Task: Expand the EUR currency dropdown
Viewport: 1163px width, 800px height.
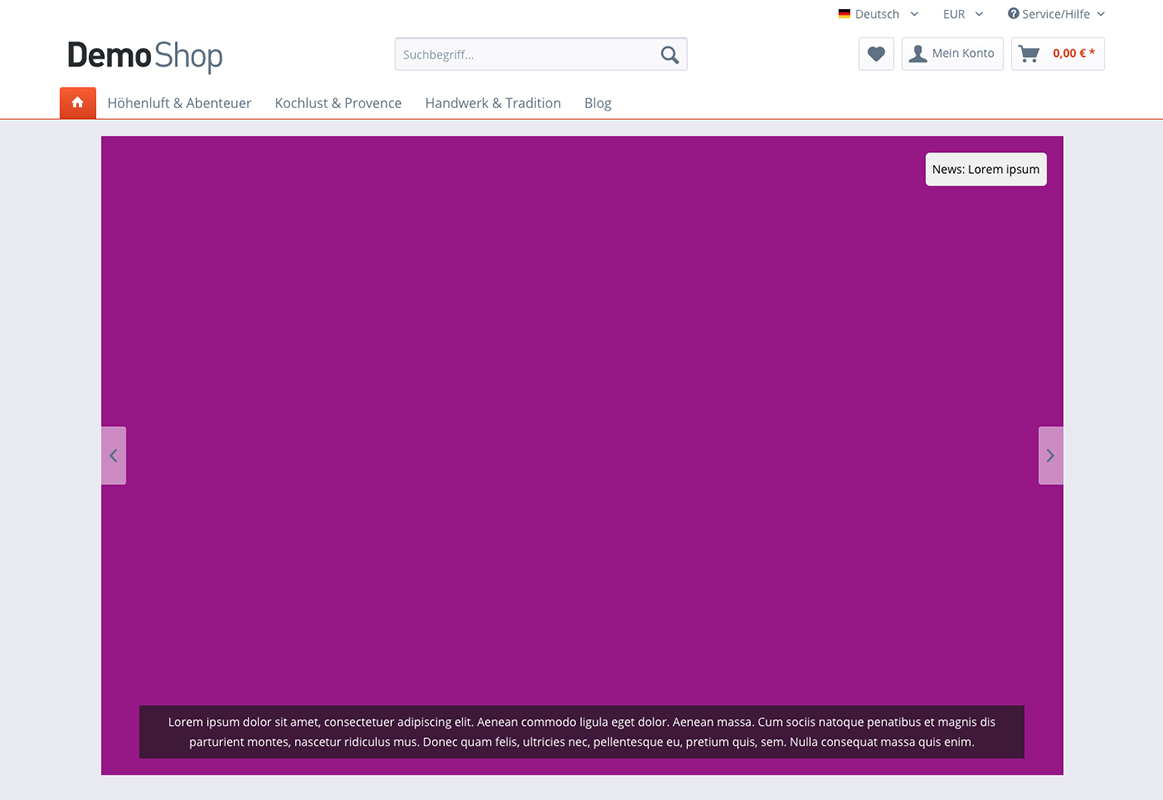Action: [x=963, y=14]
